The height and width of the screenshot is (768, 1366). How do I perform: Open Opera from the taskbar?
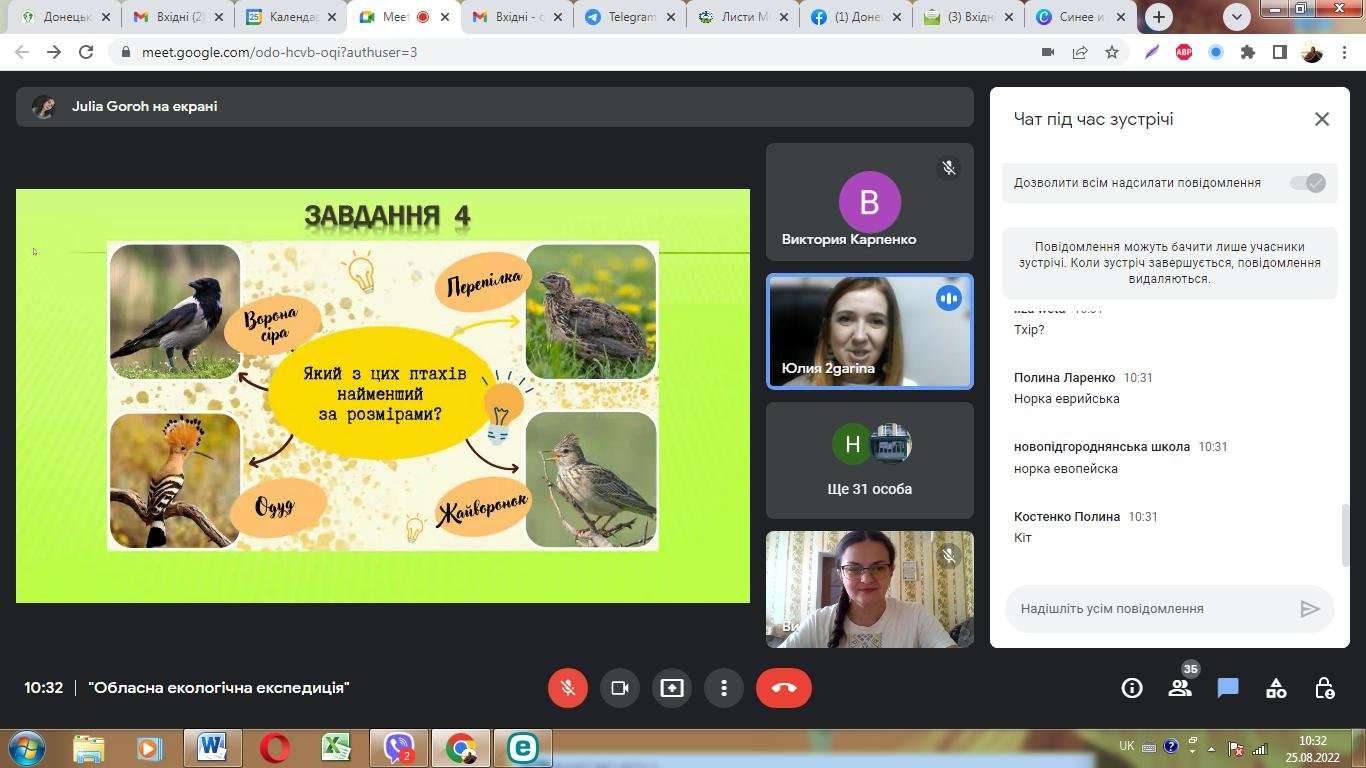click(275, 748)
